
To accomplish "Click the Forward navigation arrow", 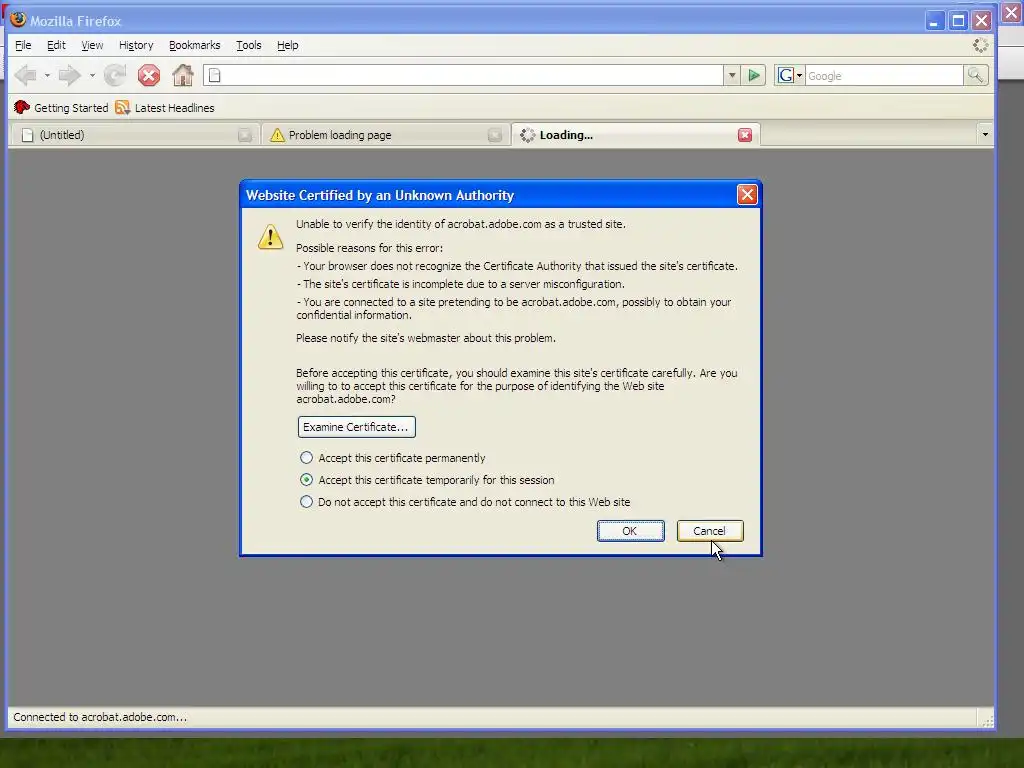I will click(x=69, y=76).
